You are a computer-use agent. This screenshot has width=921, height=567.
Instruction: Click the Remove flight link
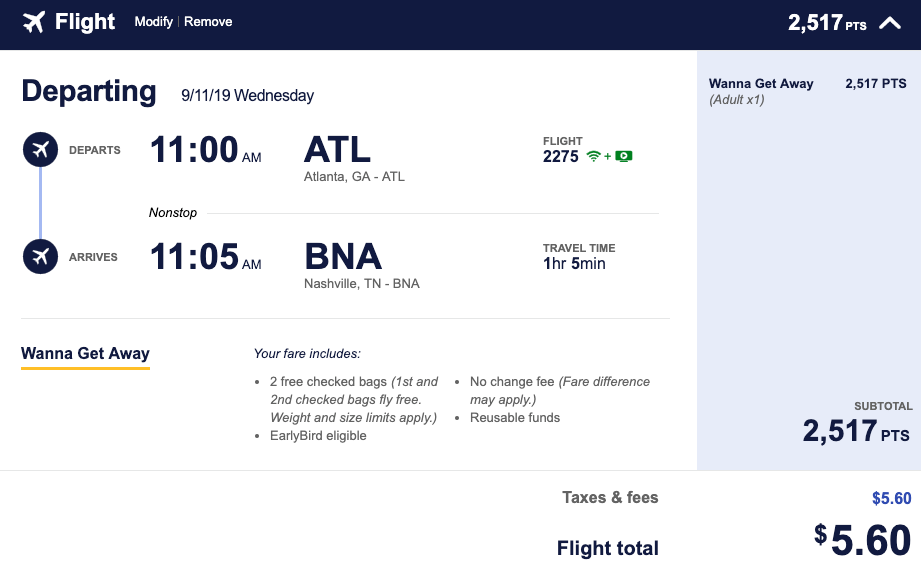pos(208,22)
